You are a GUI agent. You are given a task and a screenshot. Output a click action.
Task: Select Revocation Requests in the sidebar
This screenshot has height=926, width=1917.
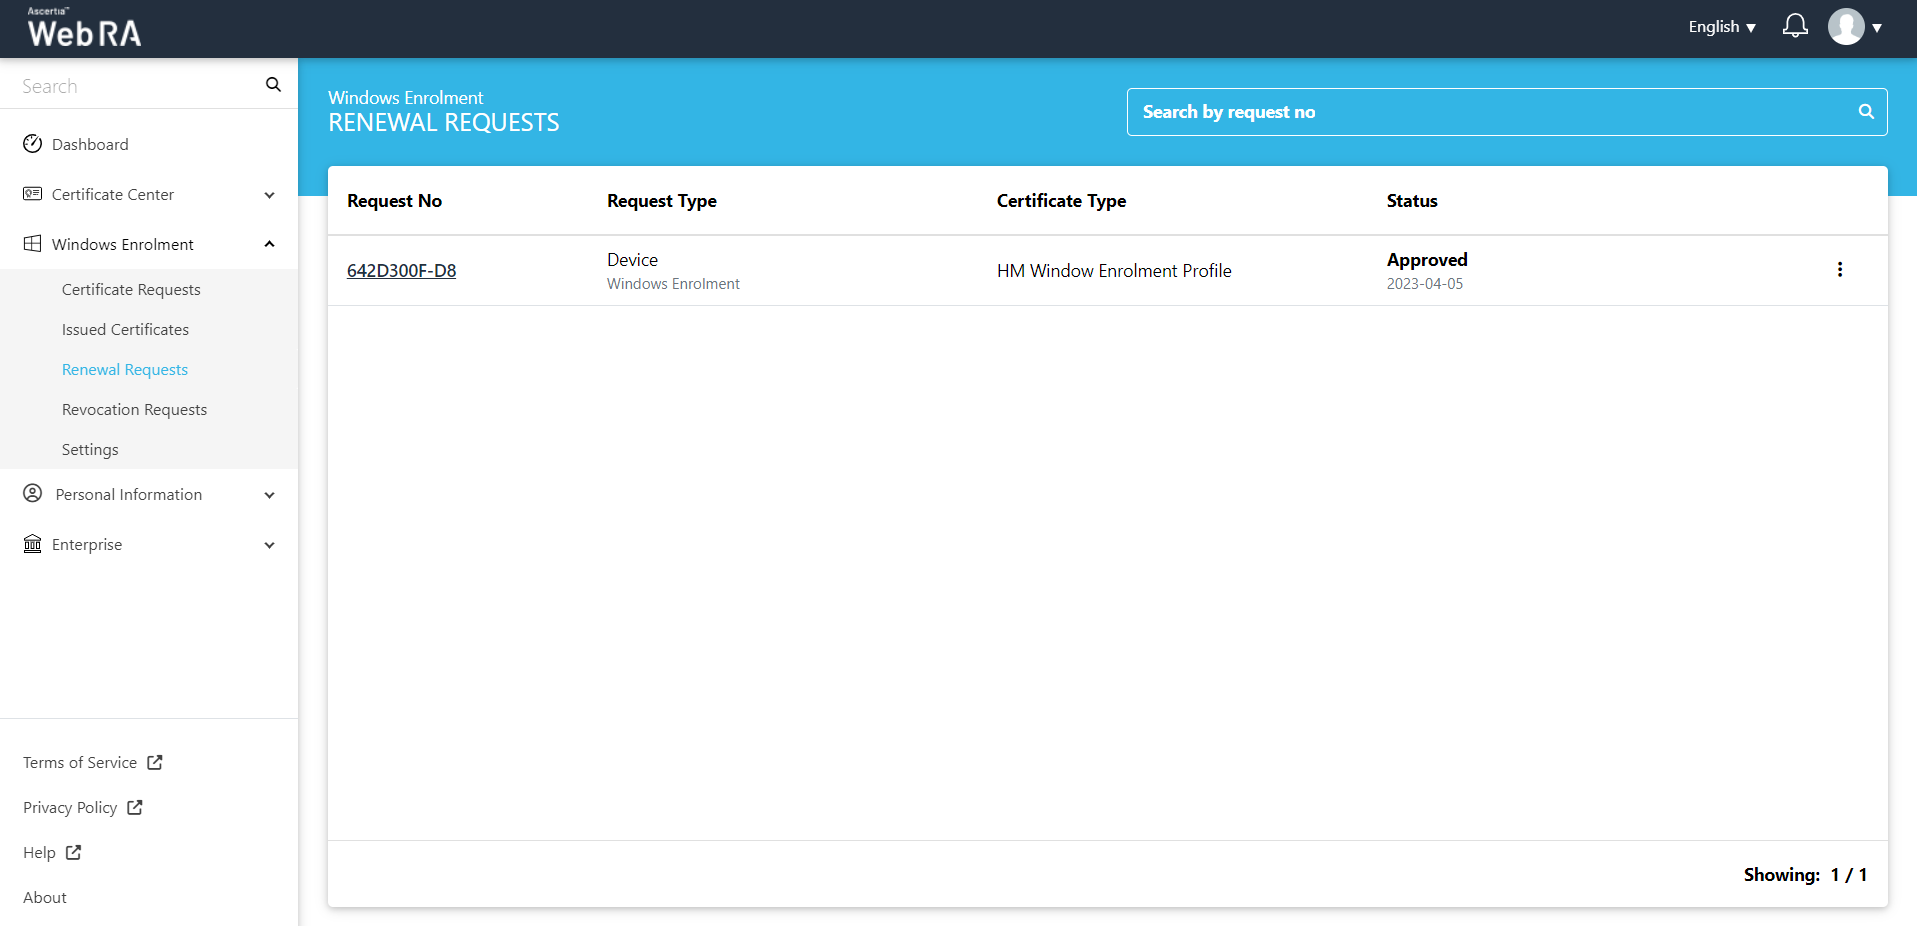coord(134,409)
